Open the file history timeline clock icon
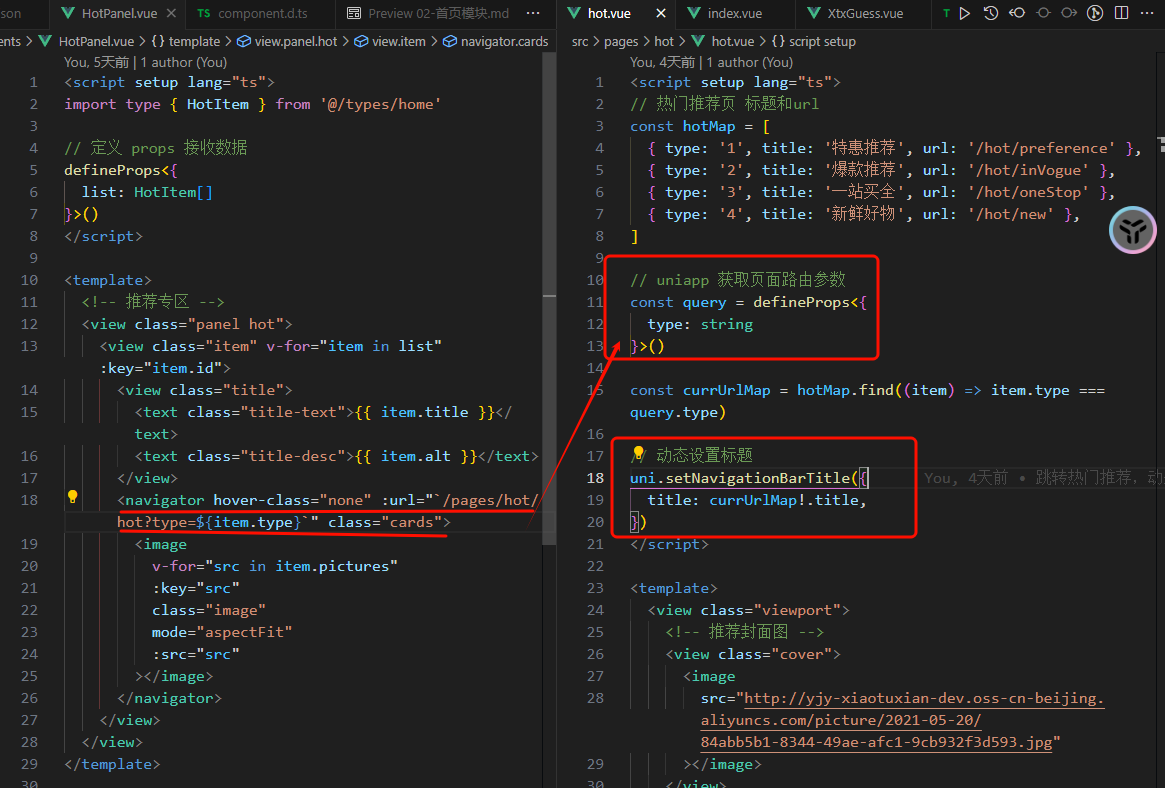This screenshot has width=1165, height=788. click(990, 13)
